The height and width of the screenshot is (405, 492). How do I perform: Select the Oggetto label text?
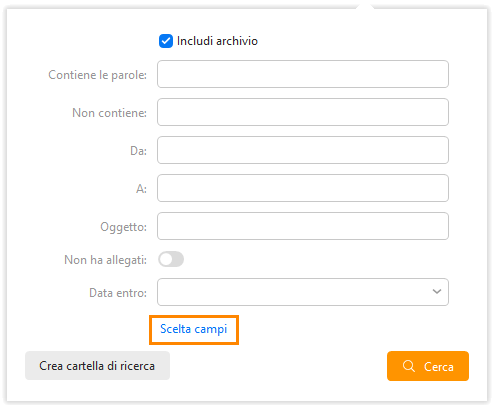click(123, 227)
